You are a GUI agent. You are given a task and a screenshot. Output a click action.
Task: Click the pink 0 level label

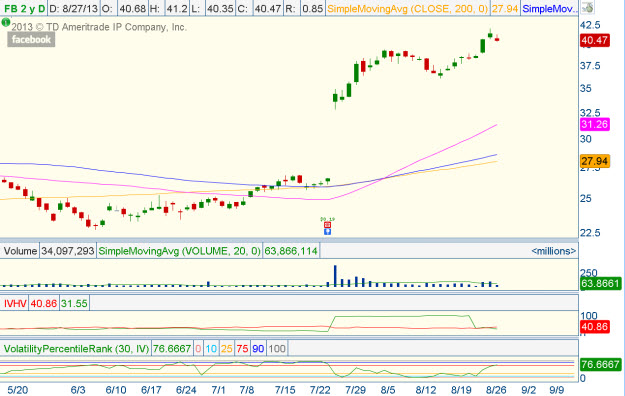click(198, 349)
